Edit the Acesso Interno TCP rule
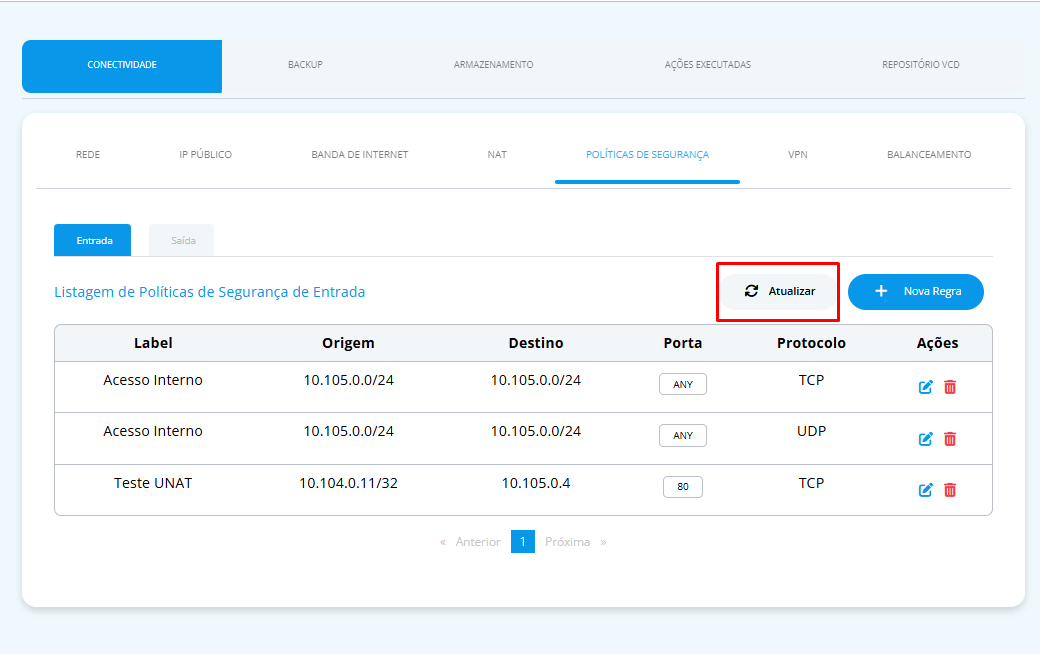Viewport: 1040px width, 654px height. pyautogui.click(x=925, y=387)
